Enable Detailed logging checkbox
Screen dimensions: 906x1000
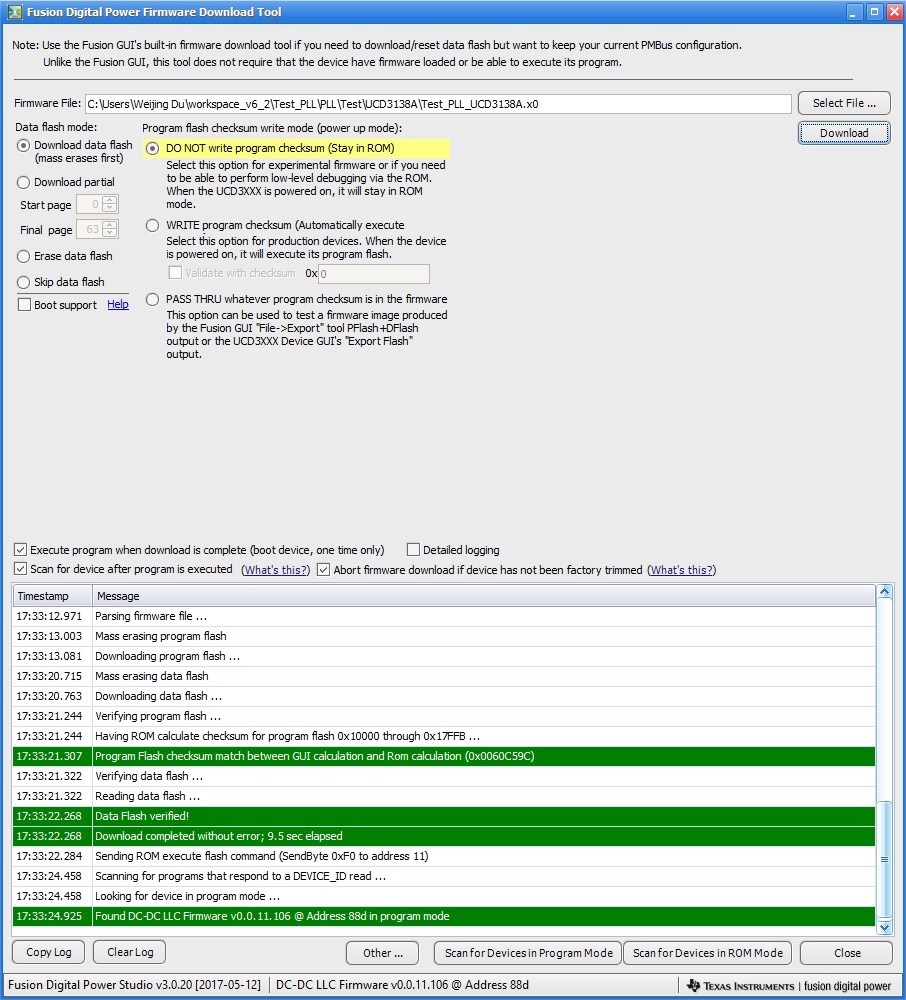point(413,550)
